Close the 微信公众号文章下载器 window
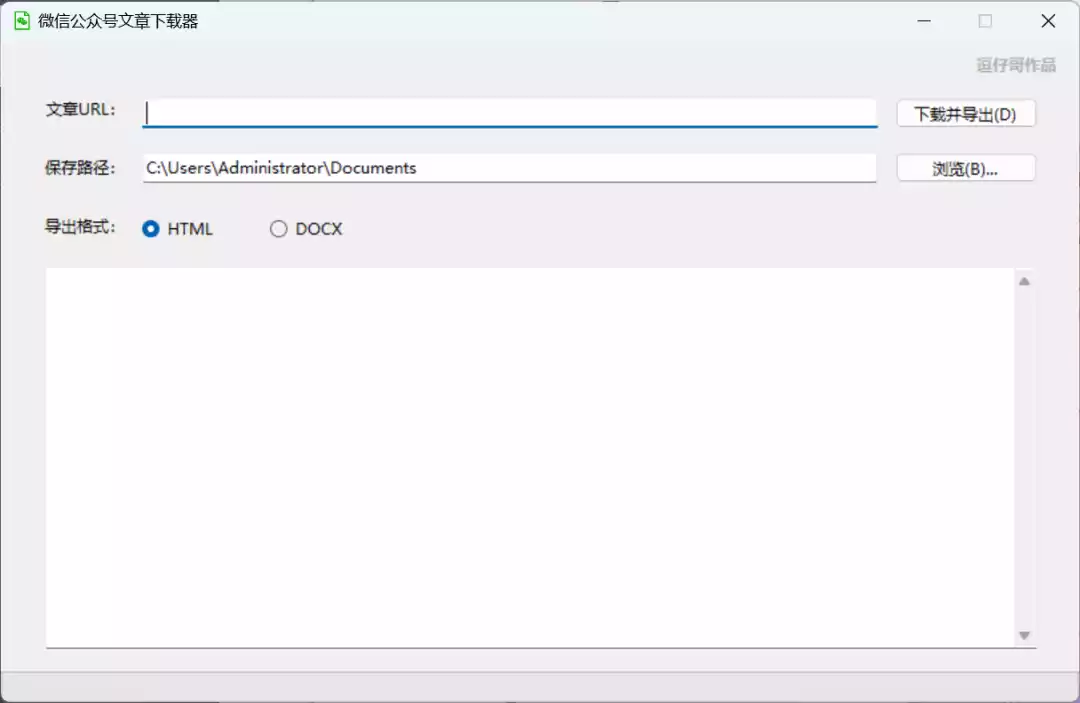This screenshot has width=1080, height=703. point(1047,21)
